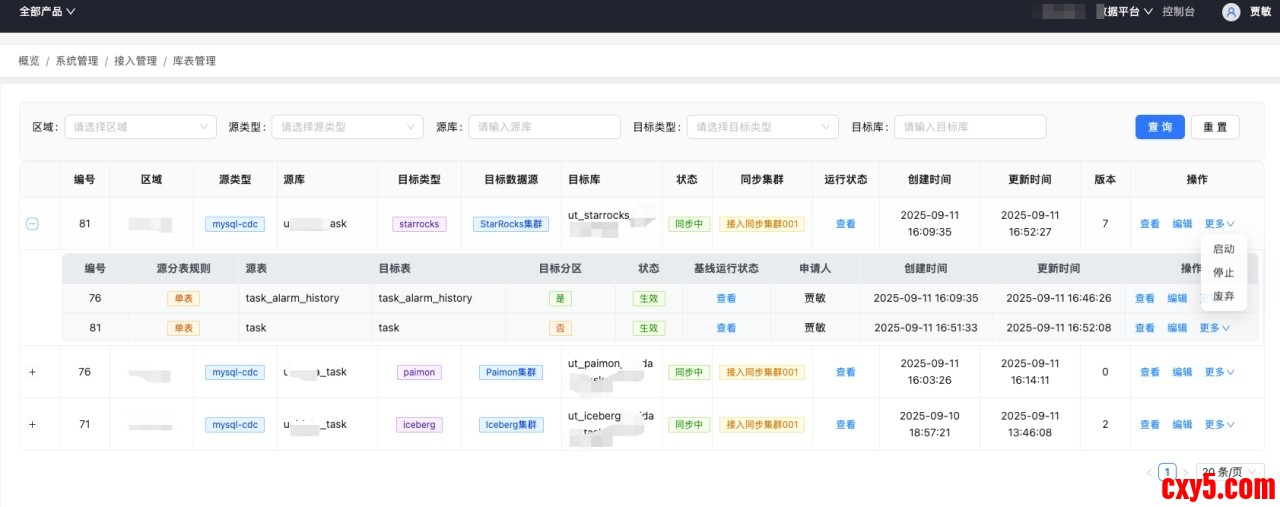Click the 目标库 input field

click(x=969, y=127)
